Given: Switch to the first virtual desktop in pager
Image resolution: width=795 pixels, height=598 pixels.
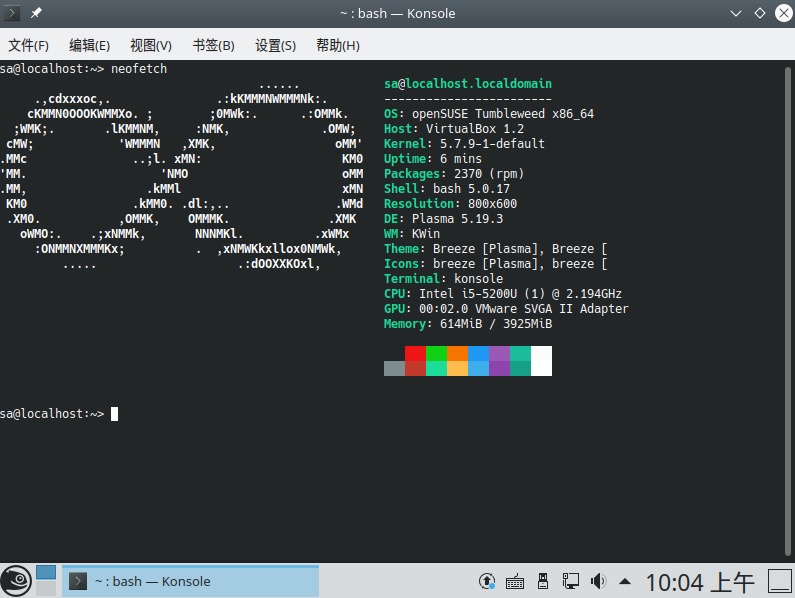Looking at the screenshot, I should (x=46, y=572).
